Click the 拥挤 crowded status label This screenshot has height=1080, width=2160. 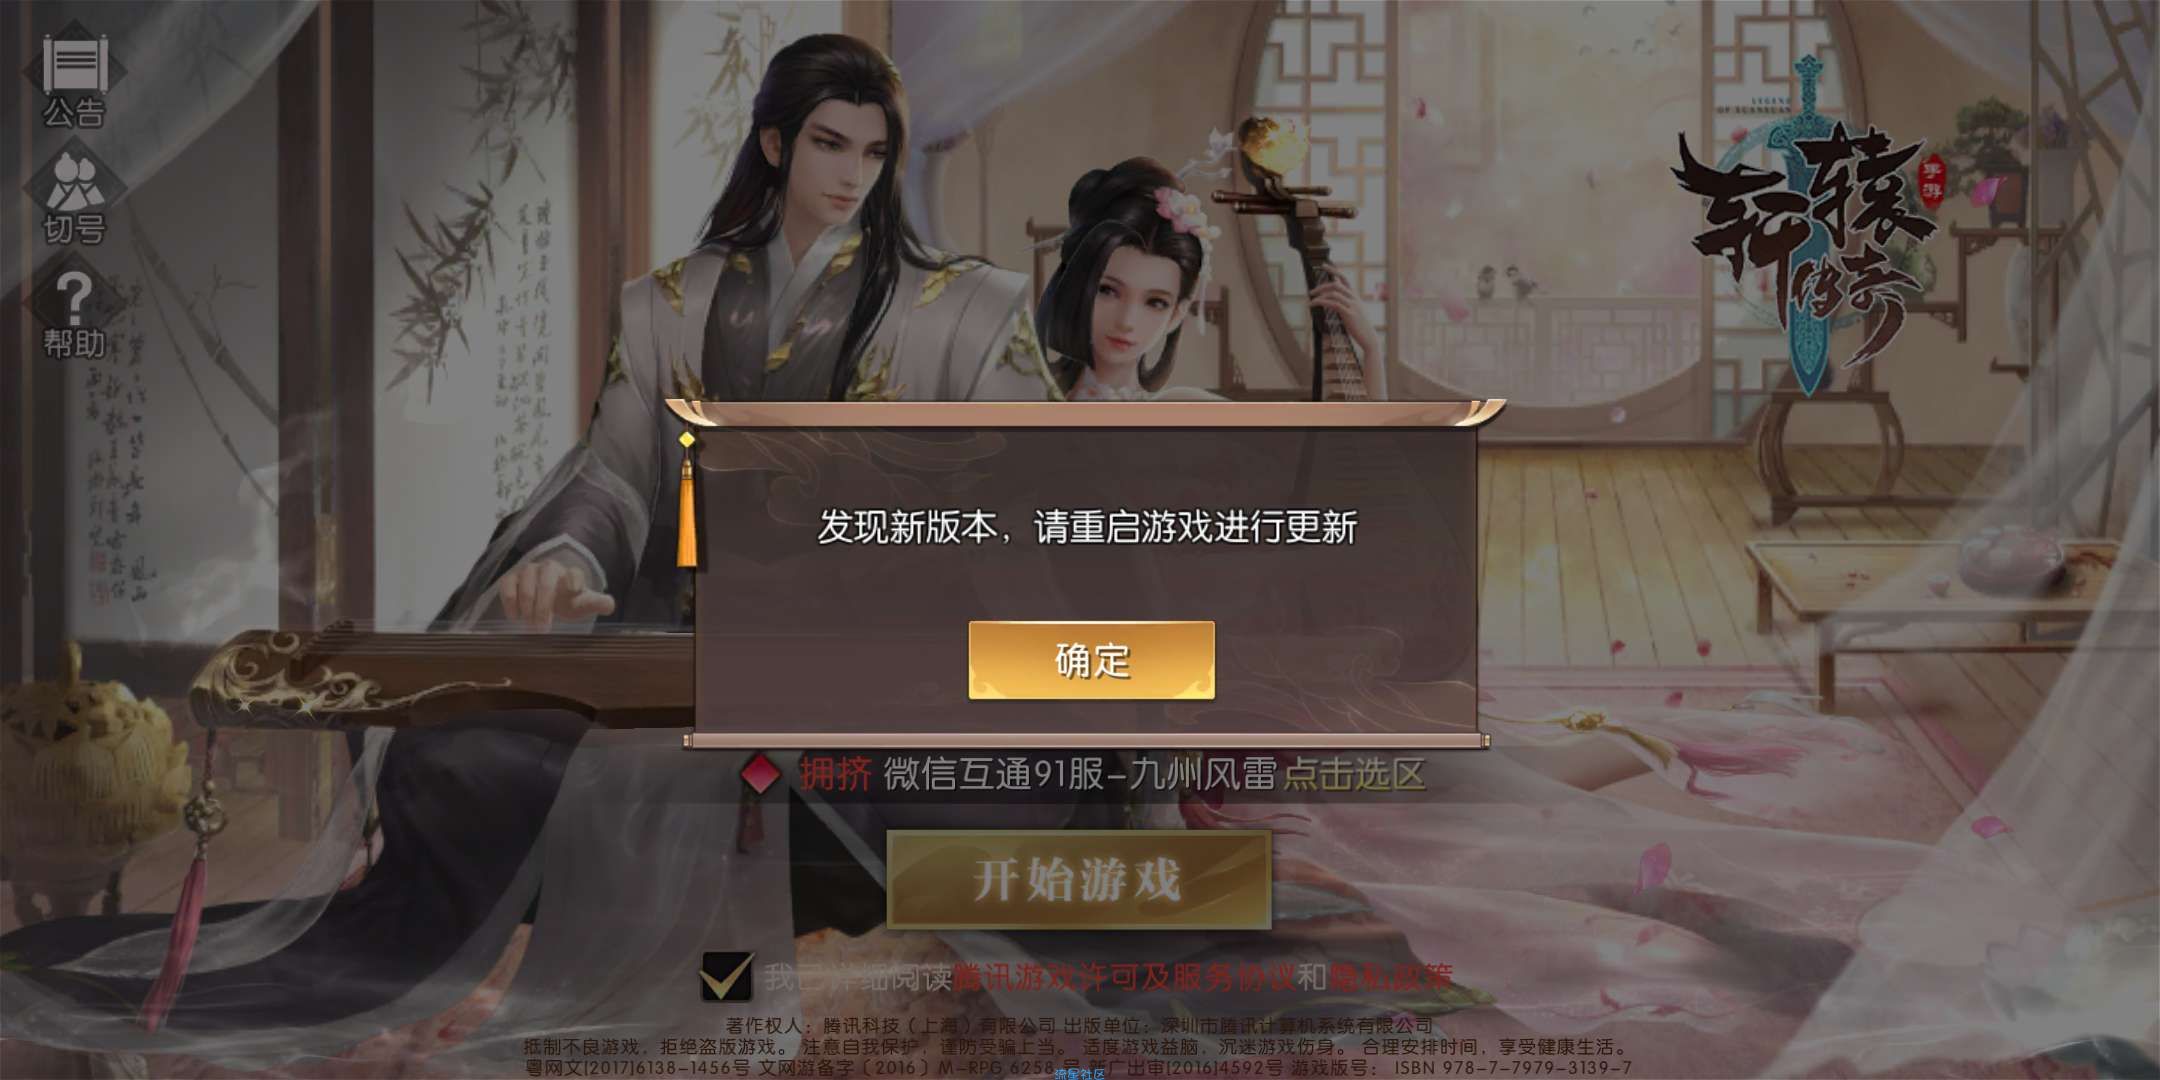(x=835, y=775)
